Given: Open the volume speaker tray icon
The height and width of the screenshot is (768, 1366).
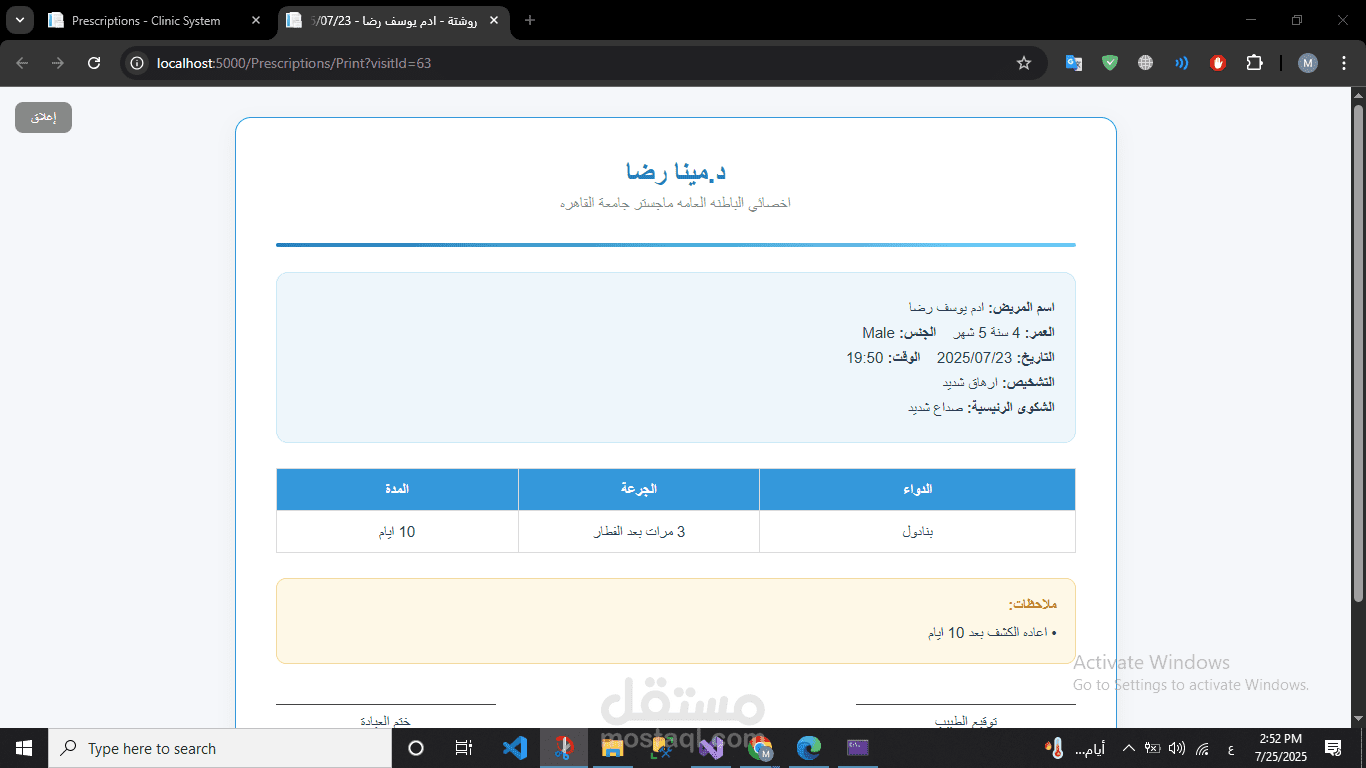Looking at the screenshot, I should 1177,748.
